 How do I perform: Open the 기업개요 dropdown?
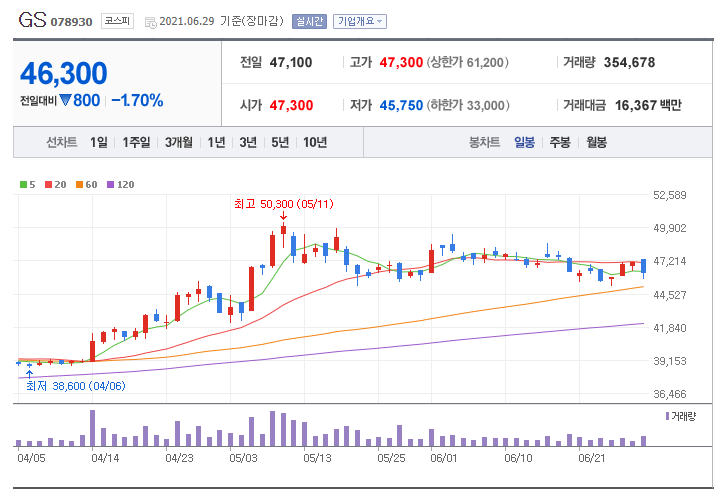pyautogui.click(x=360, y=21)
